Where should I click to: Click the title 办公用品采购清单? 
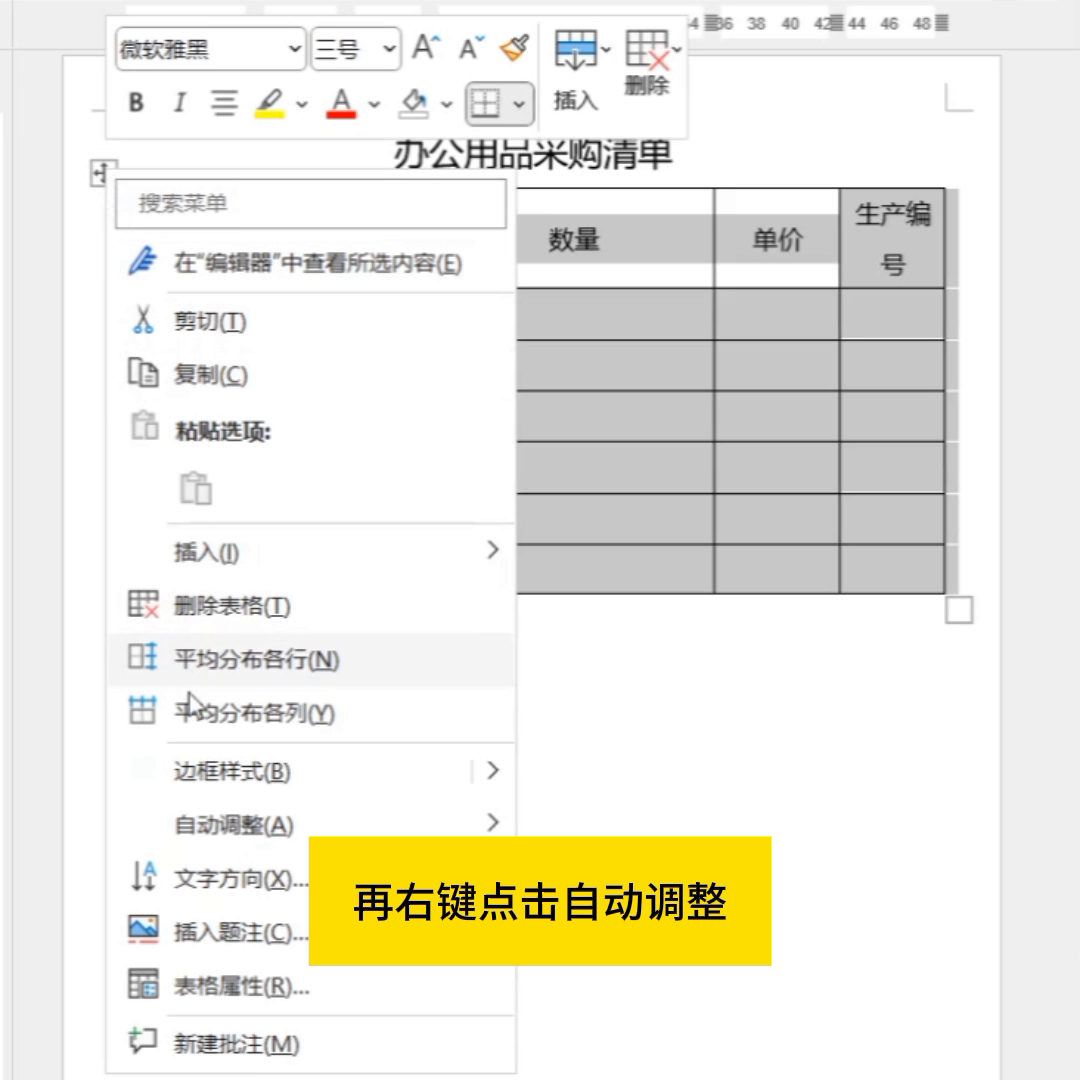[532, 154]
